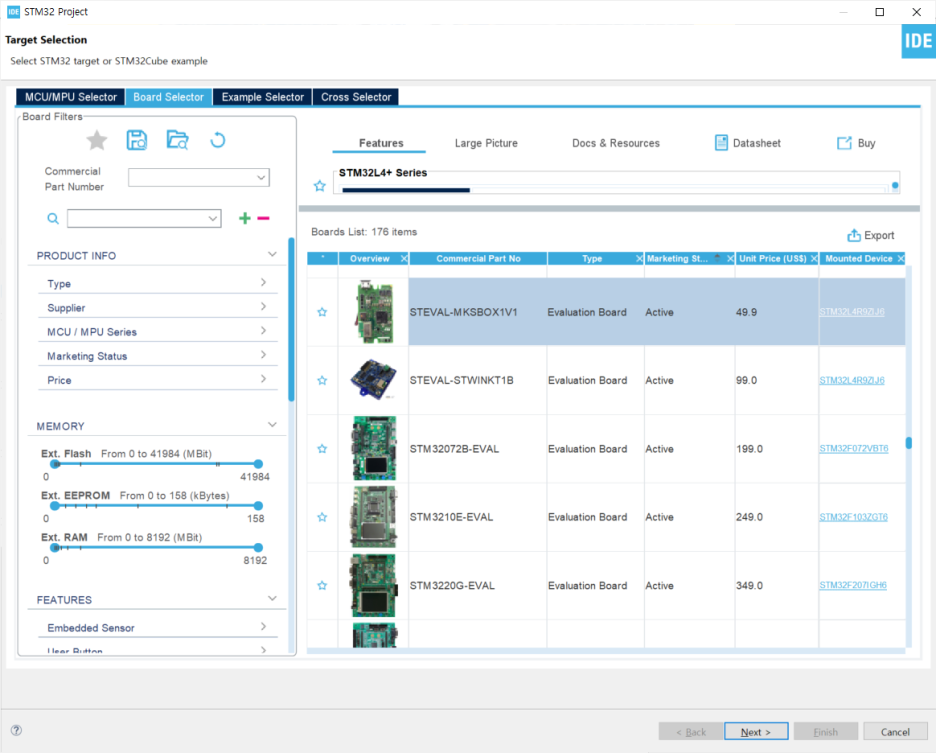Favorite the STM32L4+ Series star

(x=320, y=186)
